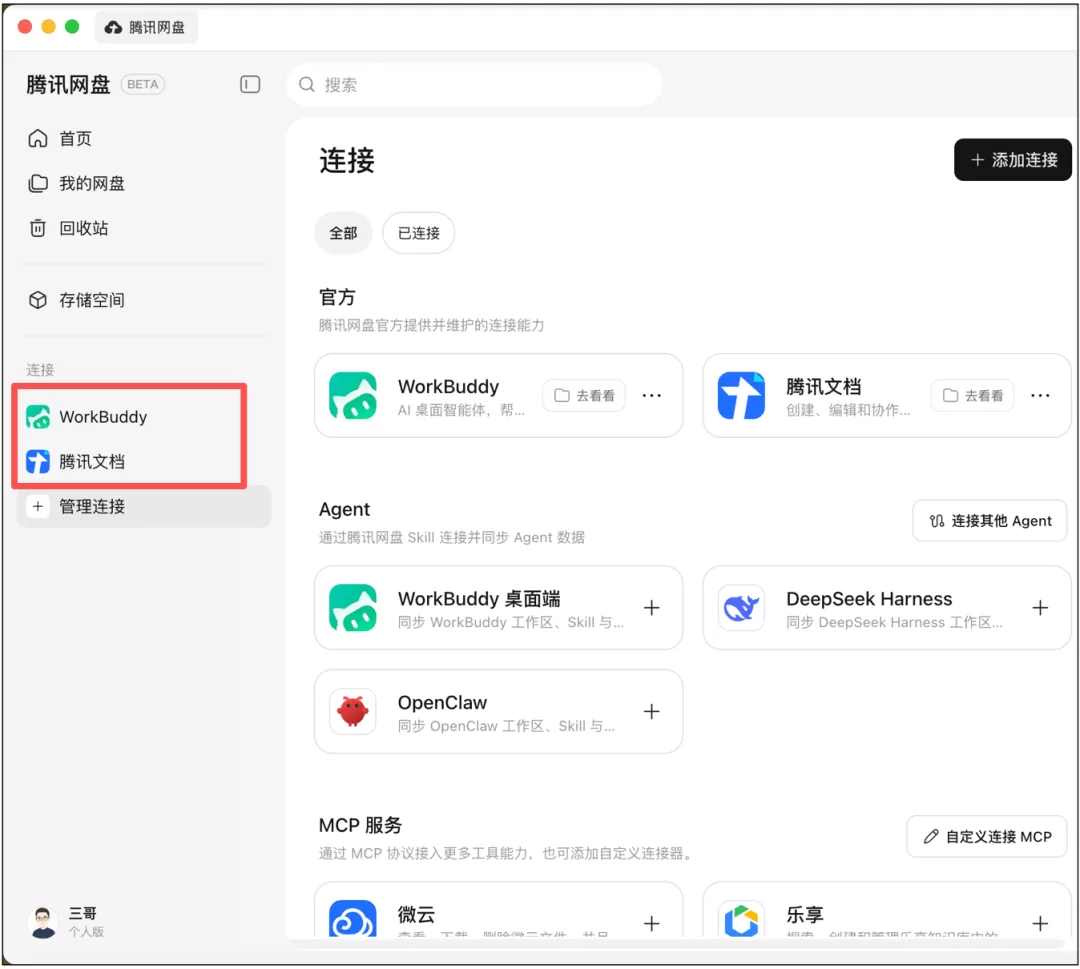Click the 乐享 card icon
This screenshot has height=969, width=1080.
coord(741,918)
